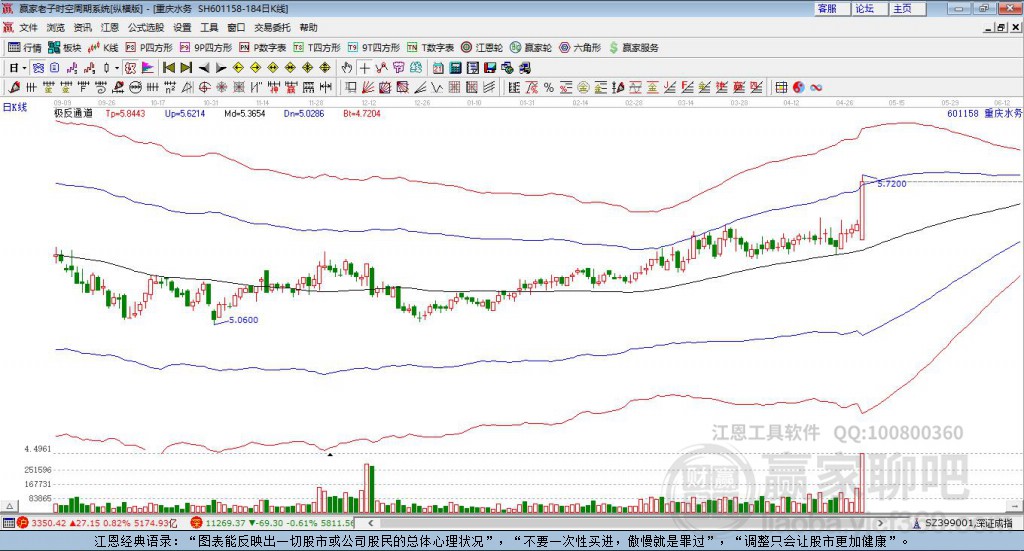Jump to first bar button

pos(168,68)
